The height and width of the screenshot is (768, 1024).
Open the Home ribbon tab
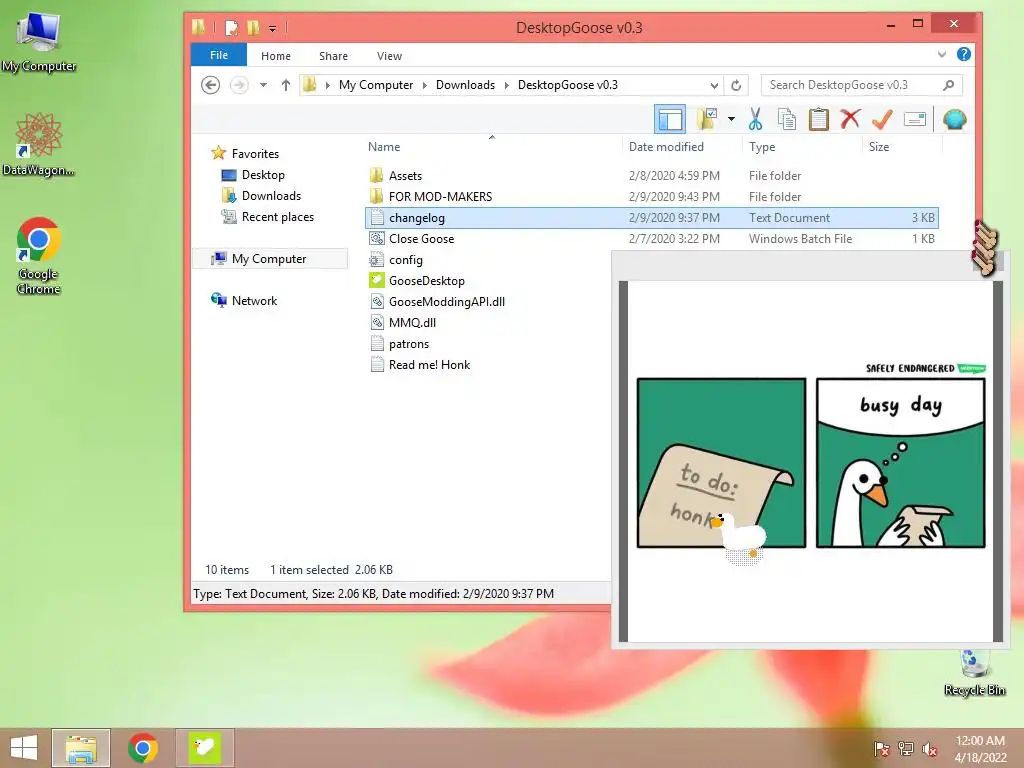coord(276,56)
